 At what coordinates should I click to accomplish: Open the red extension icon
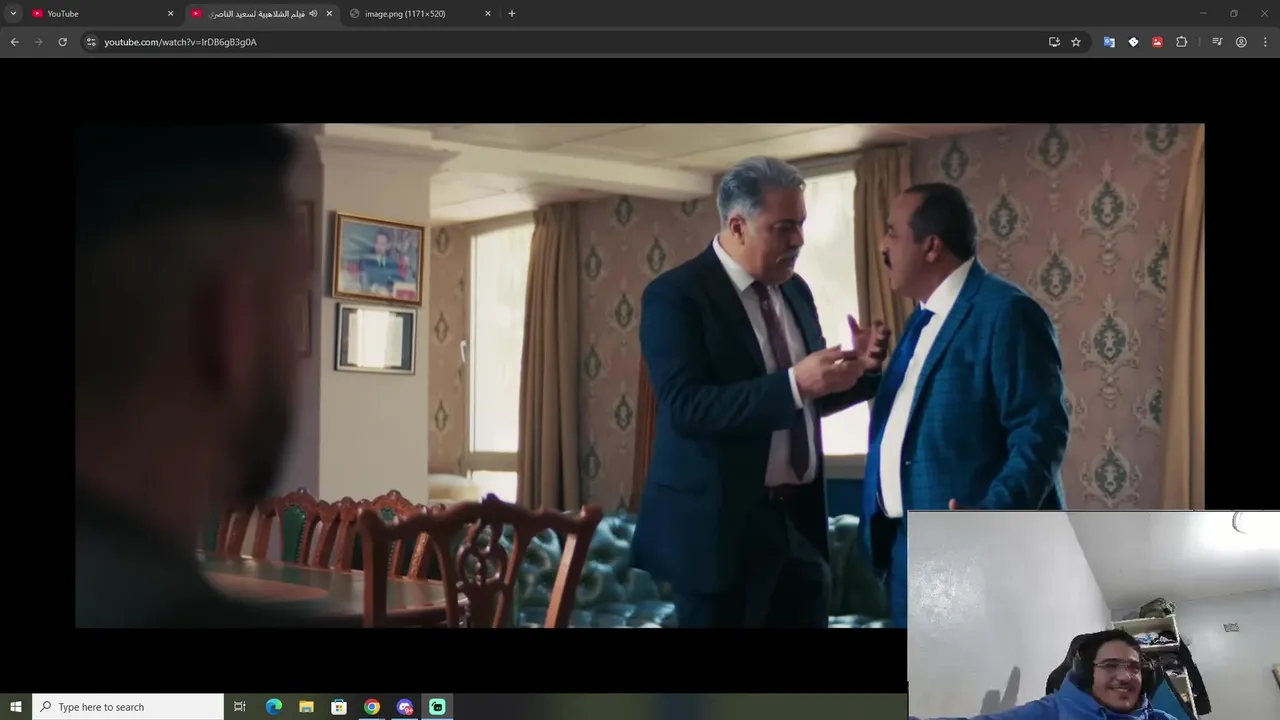click(1157, 42)
